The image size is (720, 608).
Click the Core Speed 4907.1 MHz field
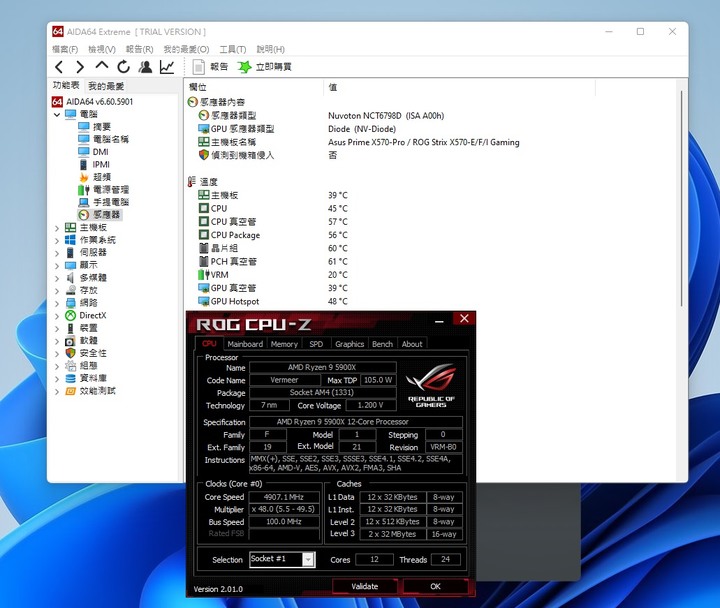284,497
